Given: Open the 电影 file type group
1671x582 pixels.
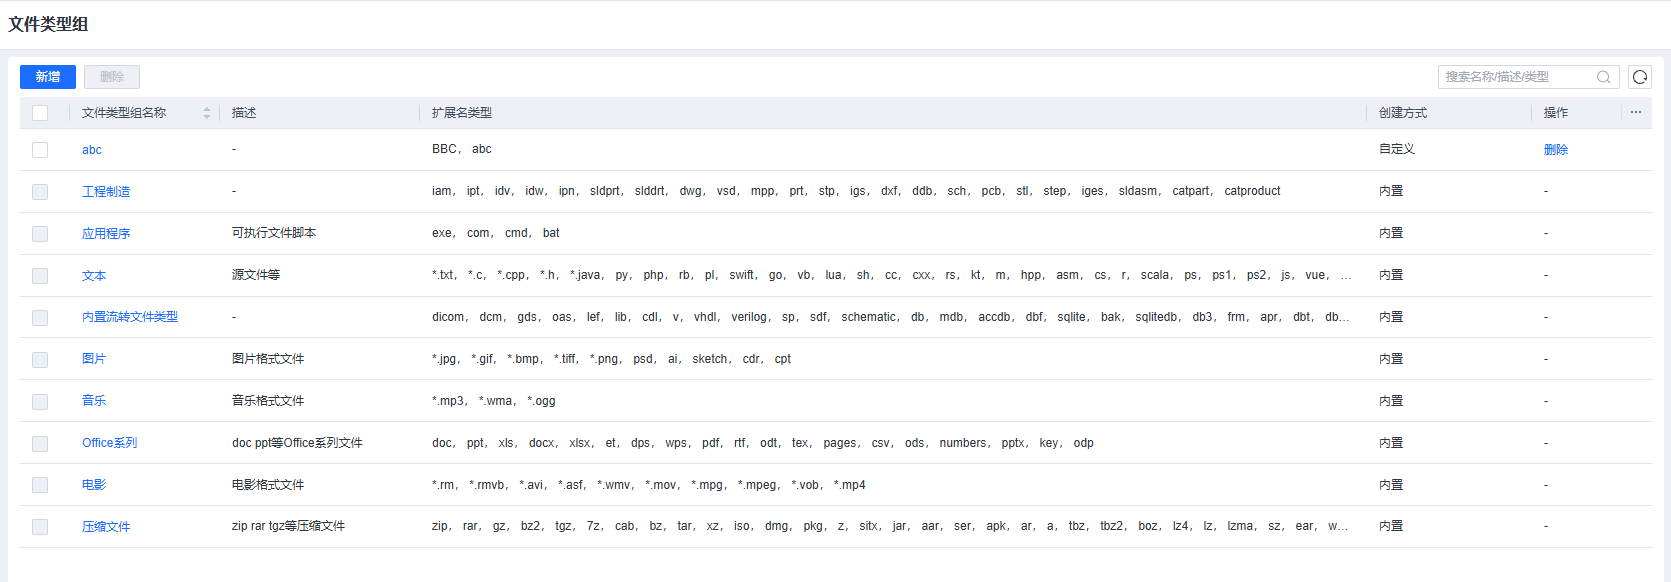Looking at the screenshot, I should 94,485.
